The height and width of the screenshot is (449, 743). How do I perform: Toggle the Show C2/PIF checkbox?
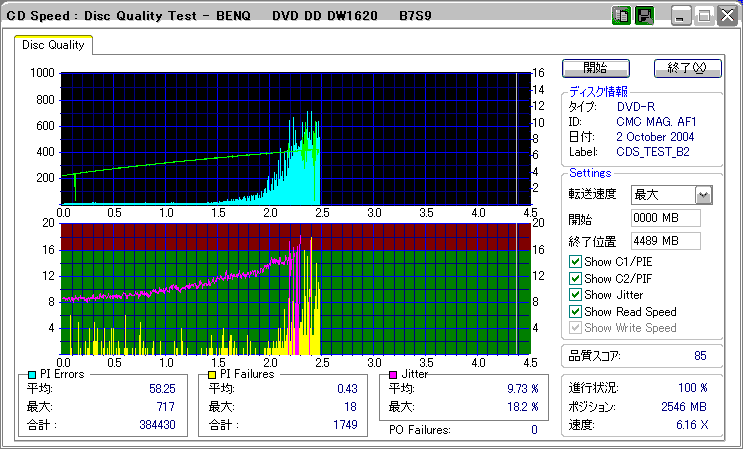(575, 279)
